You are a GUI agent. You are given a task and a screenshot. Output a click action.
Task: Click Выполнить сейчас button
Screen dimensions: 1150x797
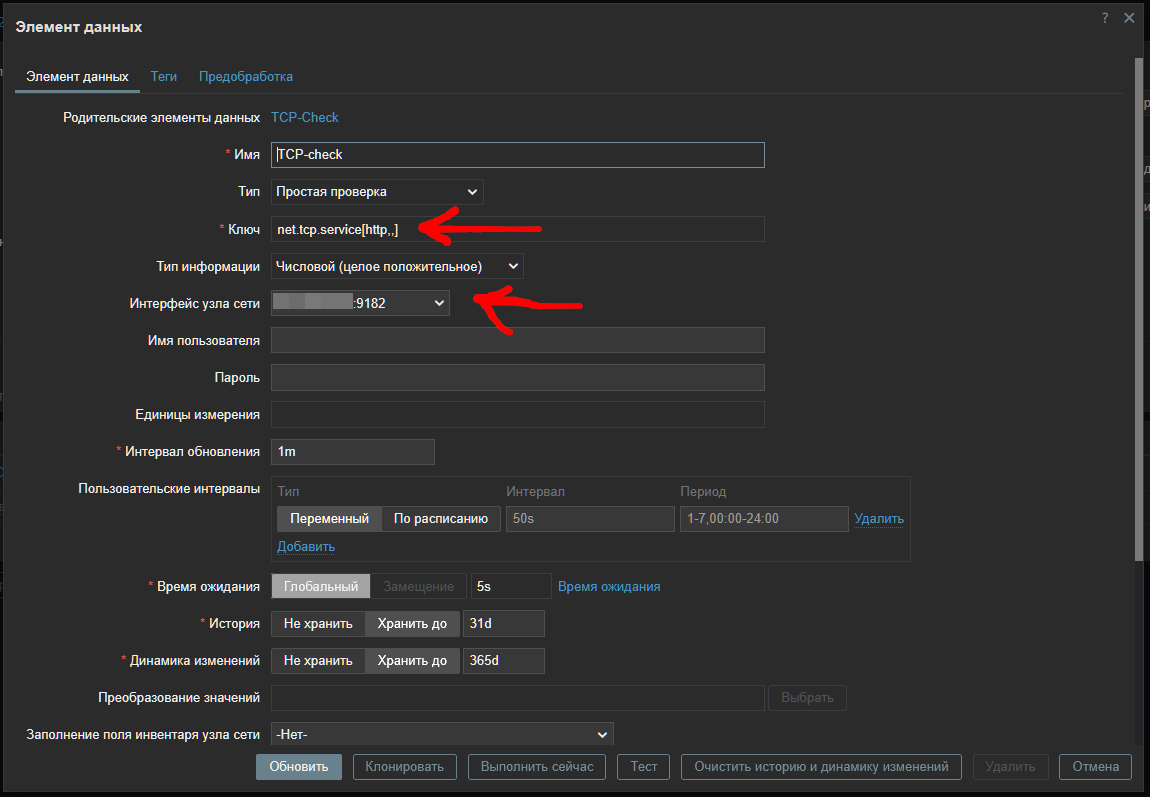pyautogui.click(x=537, y=766)
